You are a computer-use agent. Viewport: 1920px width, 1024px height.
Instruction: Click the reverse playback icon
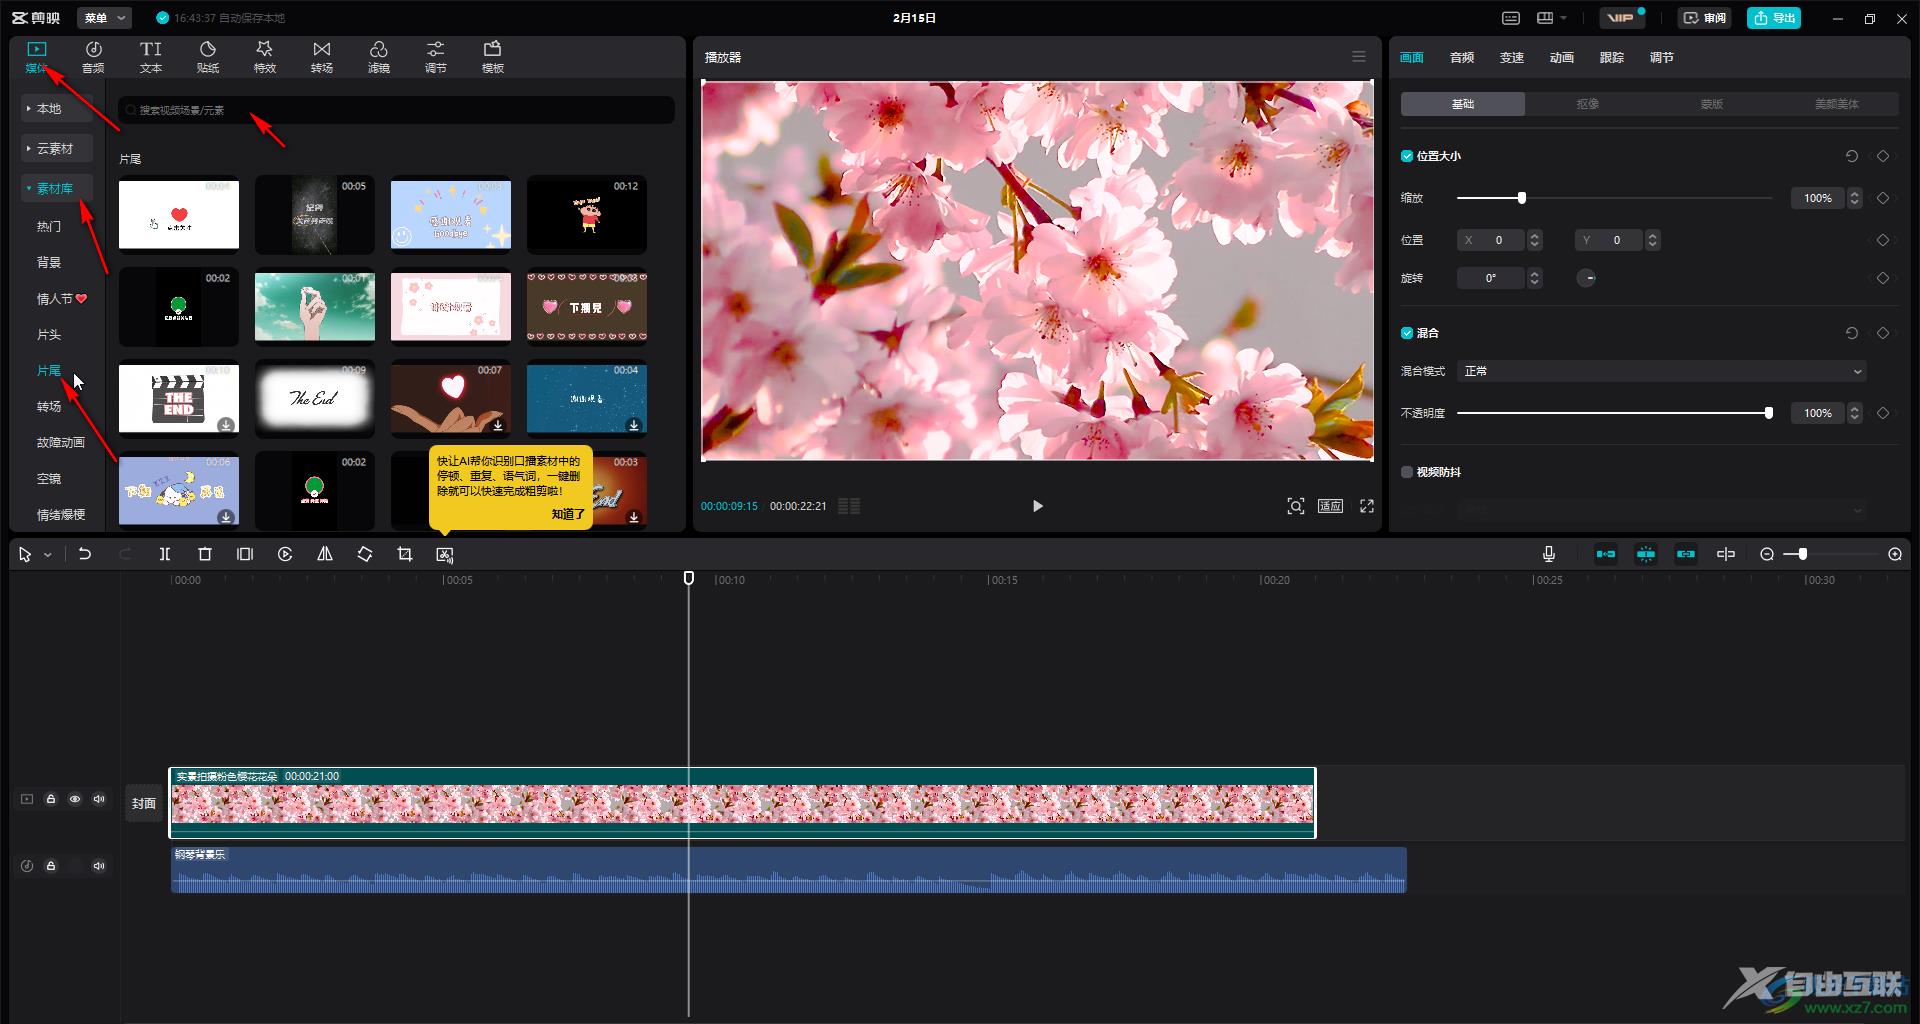point(285,554)
